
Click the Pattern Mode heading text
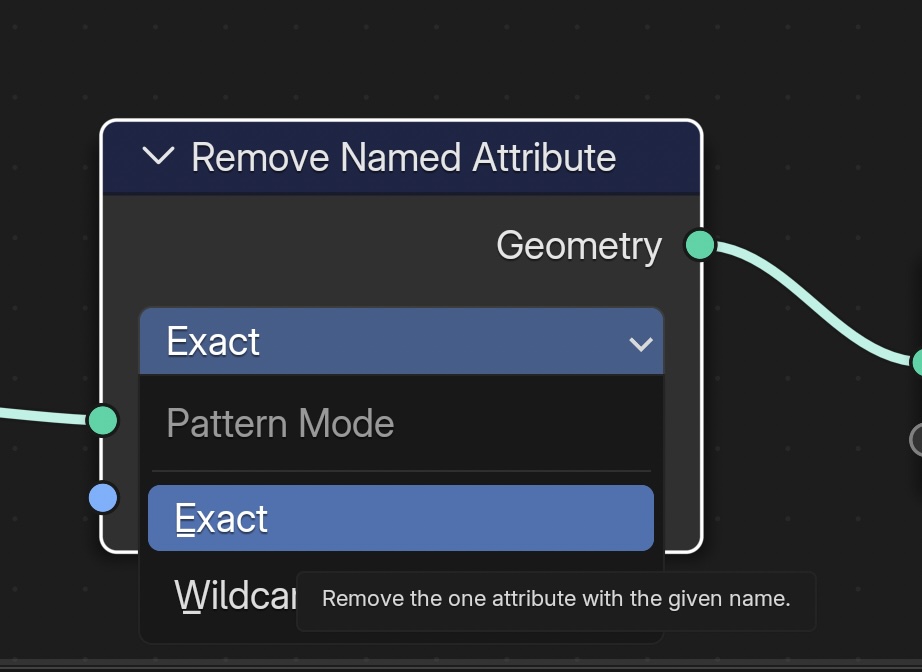(x=280, y=423)
